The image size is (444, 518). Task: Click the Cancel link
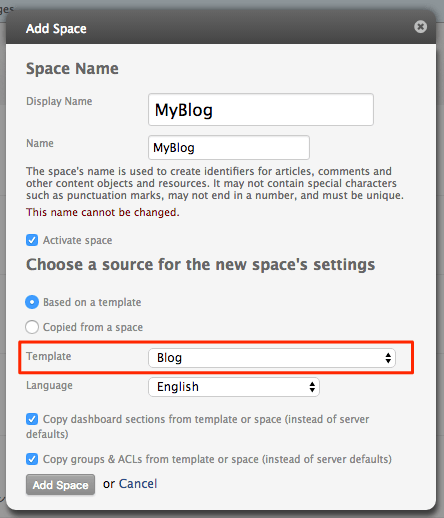pyautogui.click(x=138, y=484)
